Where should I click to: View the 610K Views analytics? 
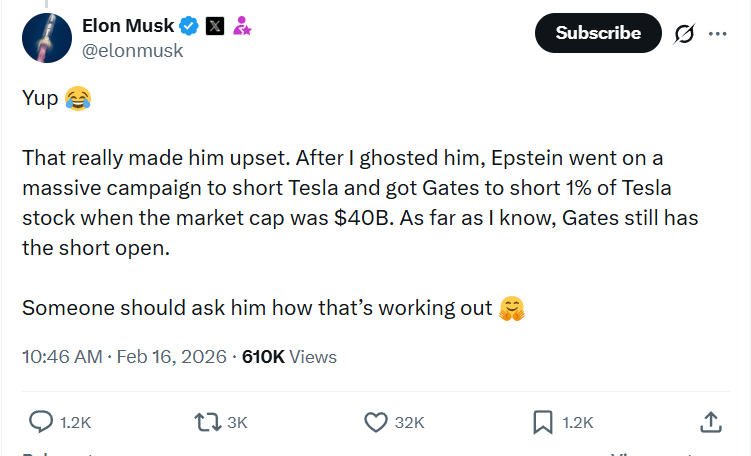(289, 356)
